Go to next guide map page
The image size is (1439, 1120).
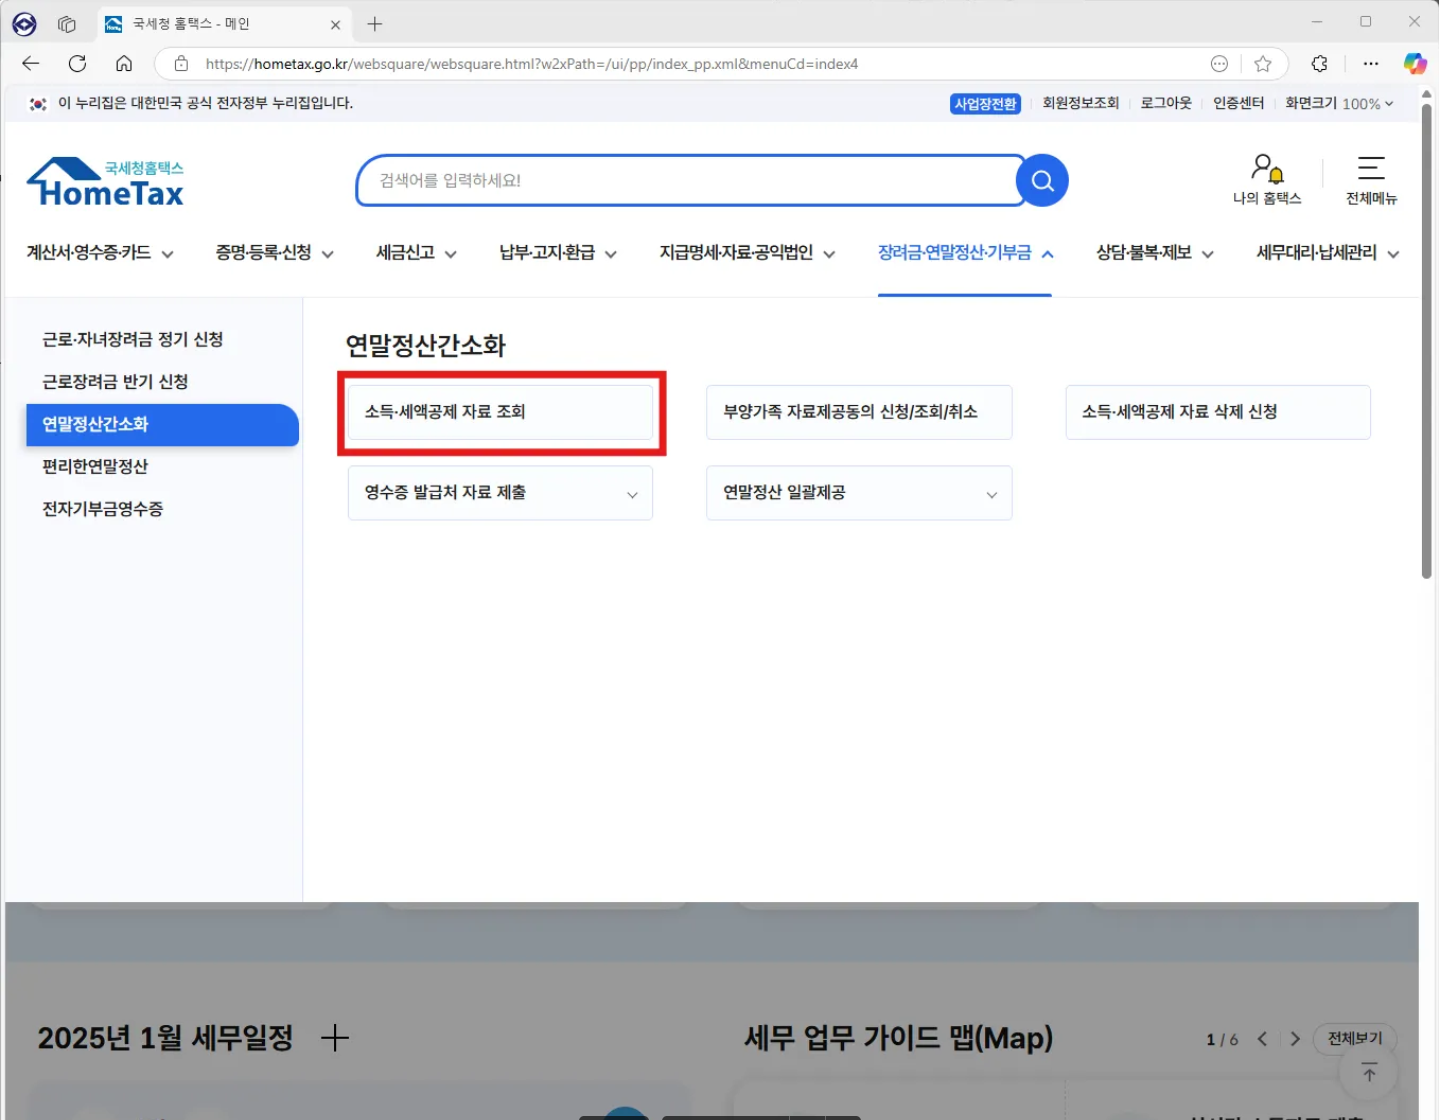coord(1295,1039)
